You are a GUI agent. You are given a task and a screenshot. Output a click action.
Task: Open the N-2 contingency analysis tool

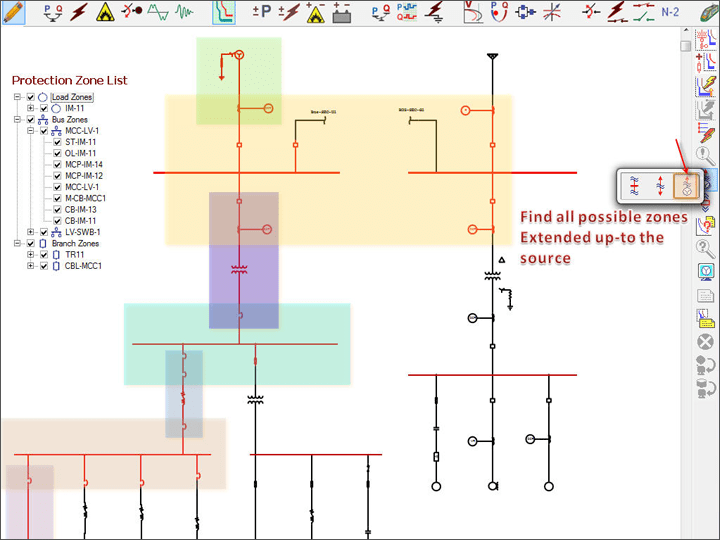(x=673, y=13)
